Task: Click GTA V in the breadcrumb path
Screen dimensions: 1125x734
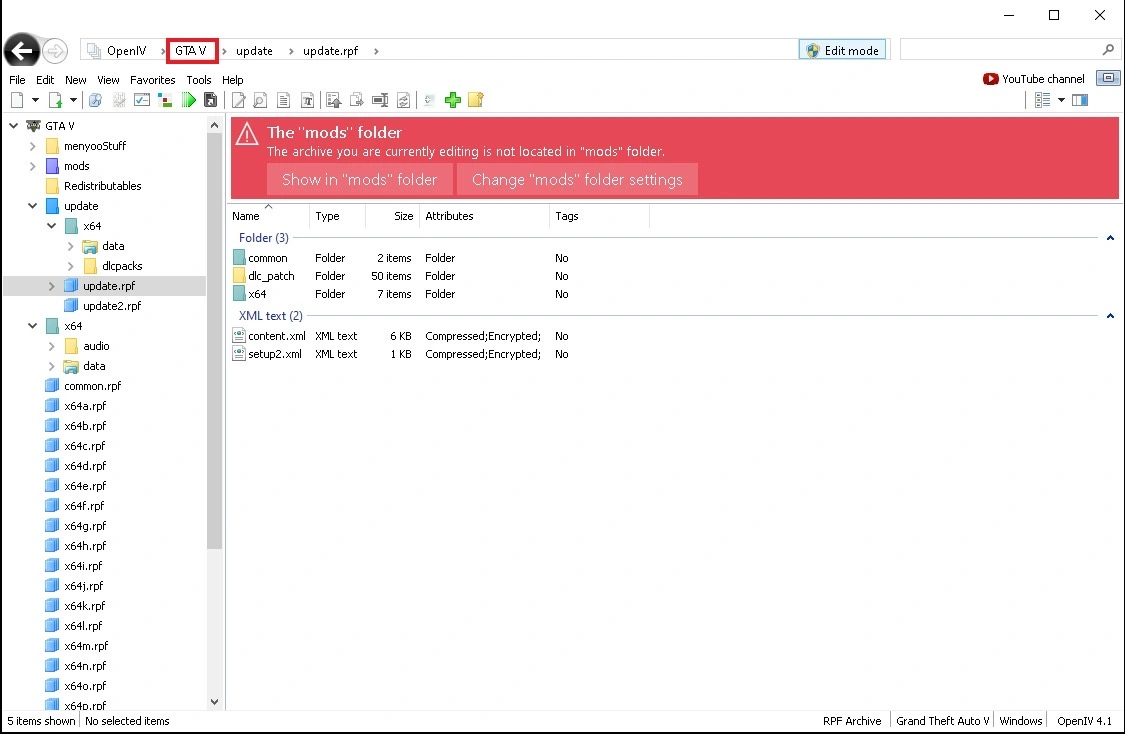Action: click(191, 51)
